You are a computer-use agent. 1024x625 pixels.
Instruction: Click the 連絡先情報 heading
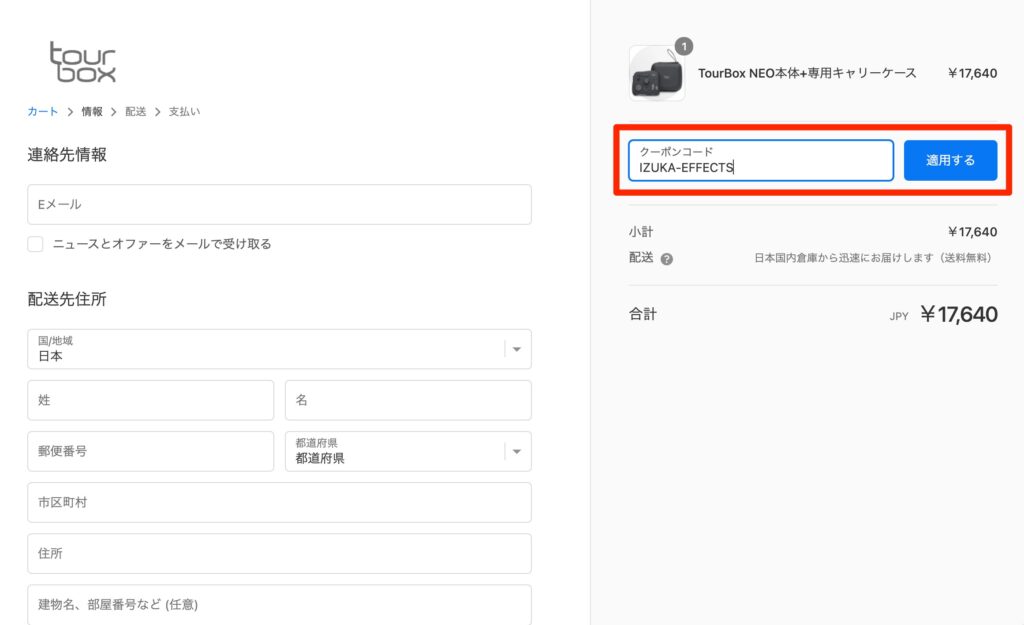coord(67,155)
